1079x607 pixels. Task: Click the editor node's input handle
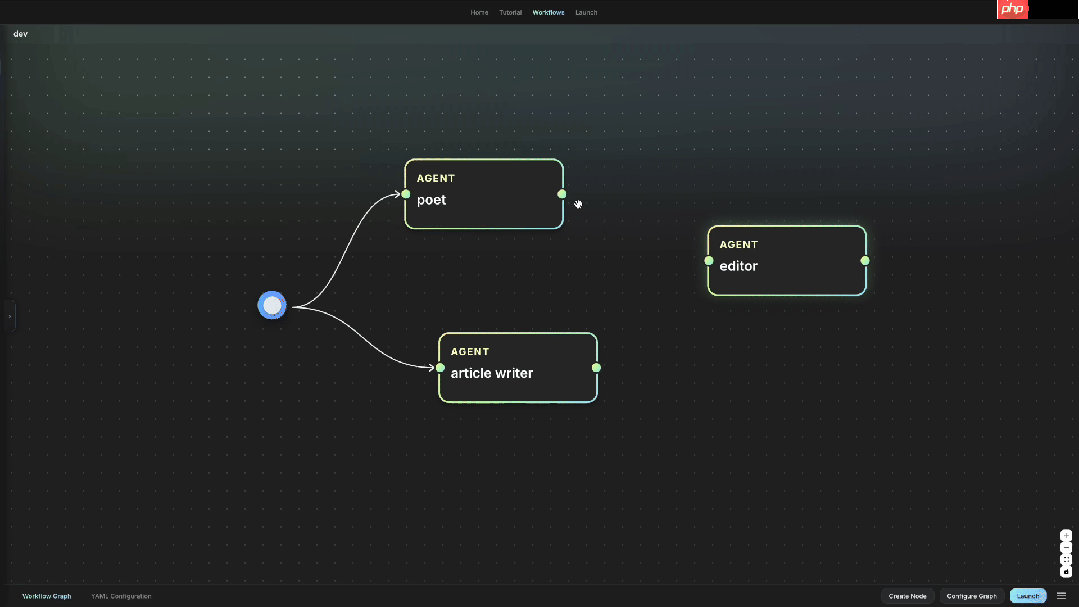point(709,261)
